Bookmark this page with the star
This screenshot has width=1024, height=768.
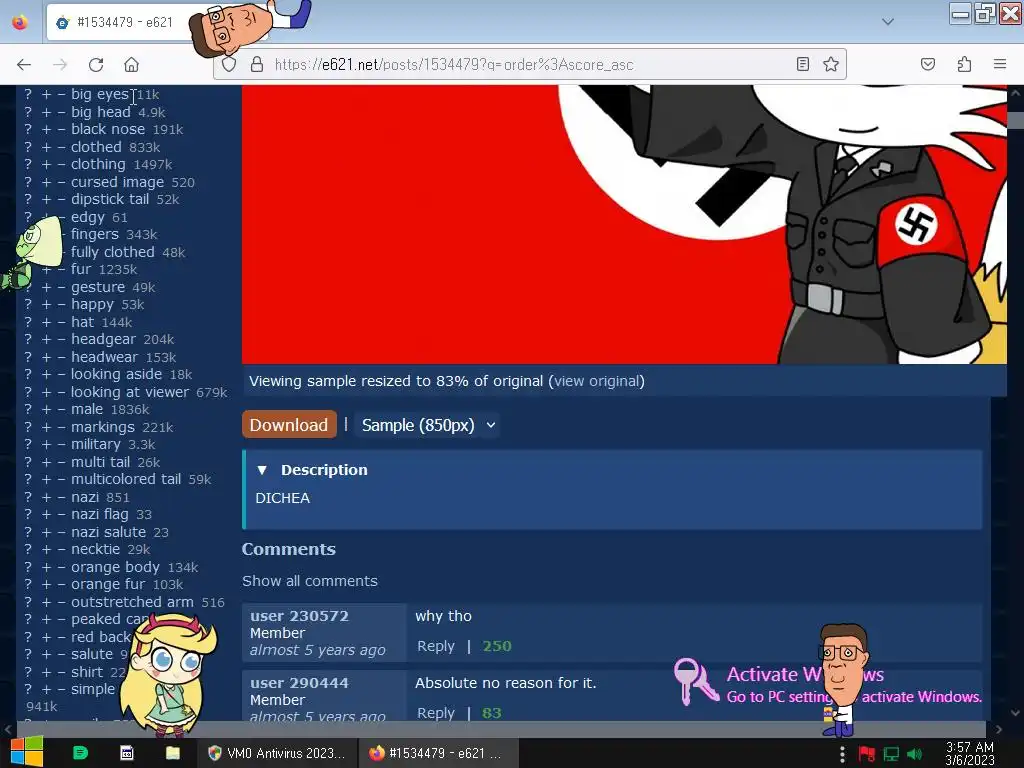[x=831, y=64]
